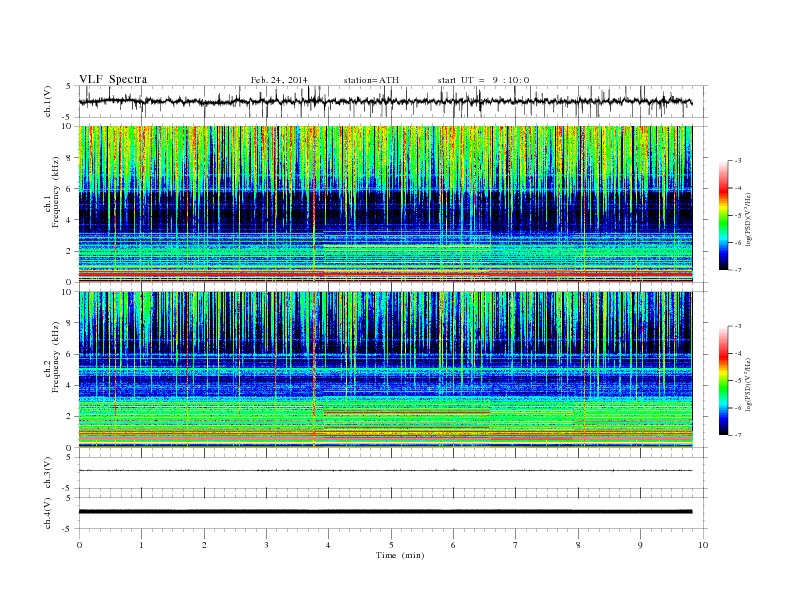This screenshot has width=792, height=612.
Task: Click the 6 kHz tick on ch.2 spectrogram
Action: (70, 354)
